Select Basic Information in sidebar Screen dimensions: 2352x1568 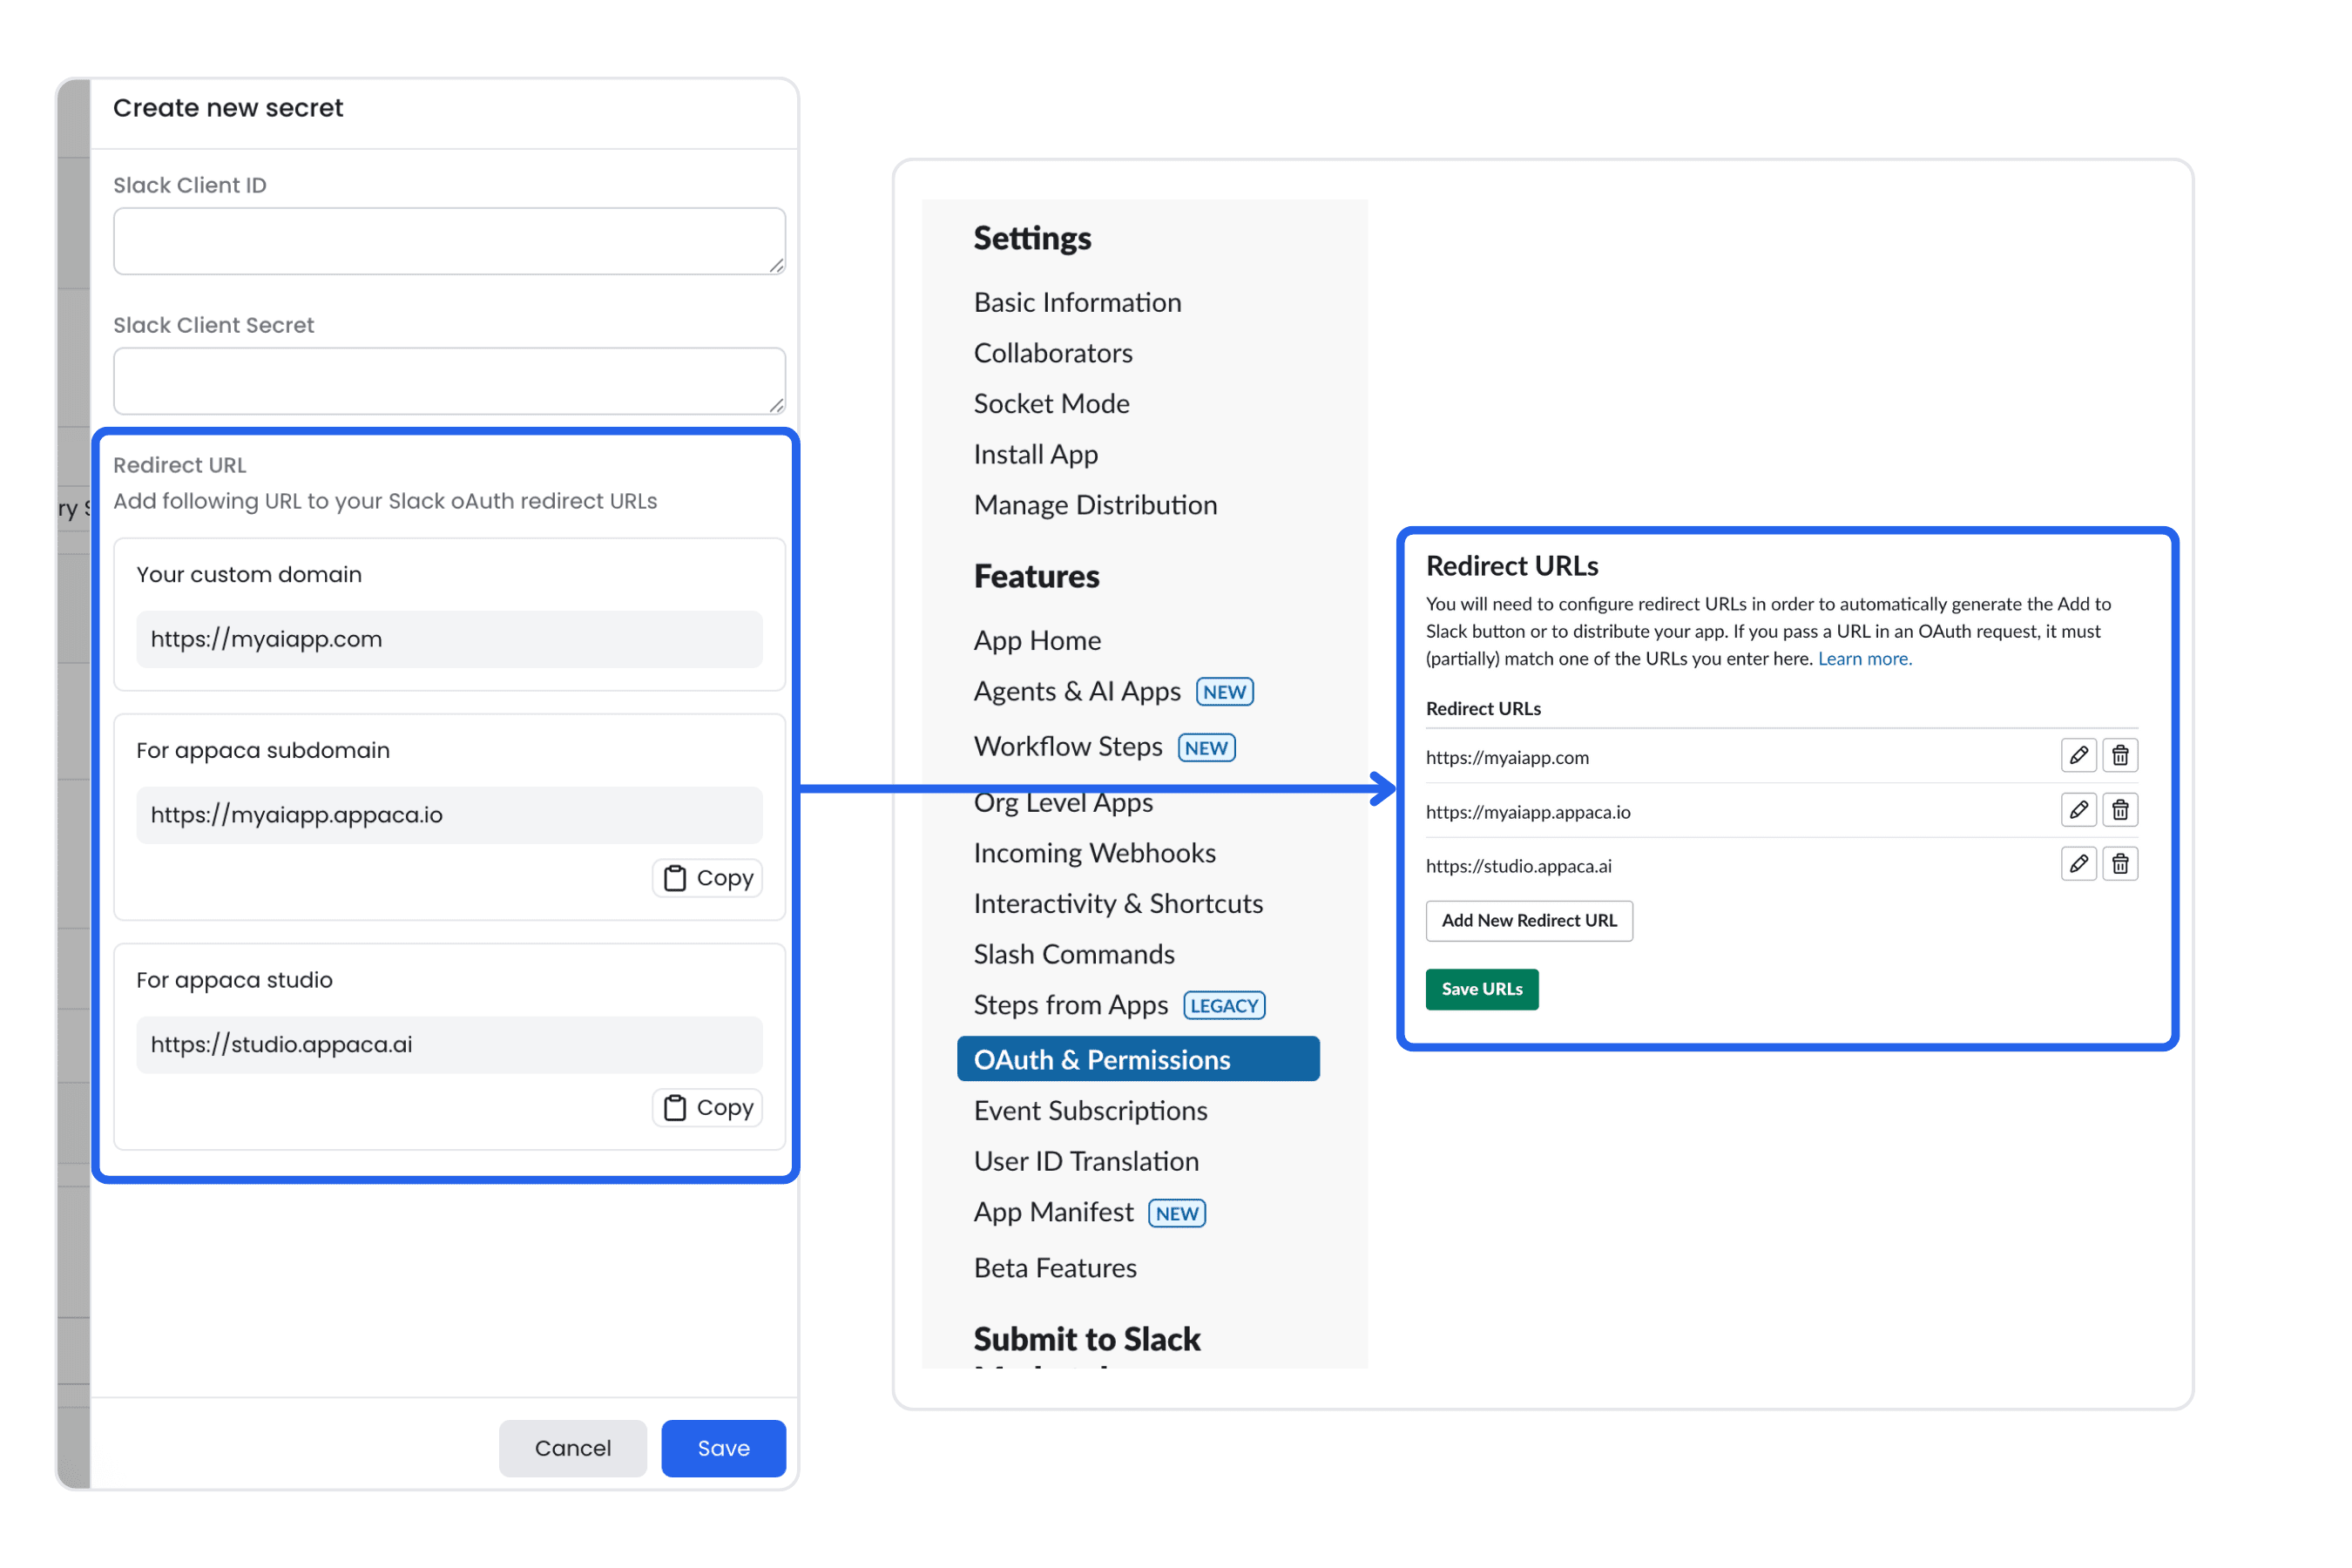click(1077, 302)
